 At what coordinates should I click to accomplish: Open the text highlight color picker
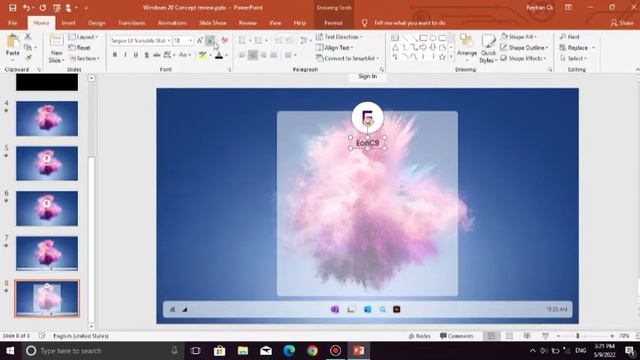coord(210,55)
